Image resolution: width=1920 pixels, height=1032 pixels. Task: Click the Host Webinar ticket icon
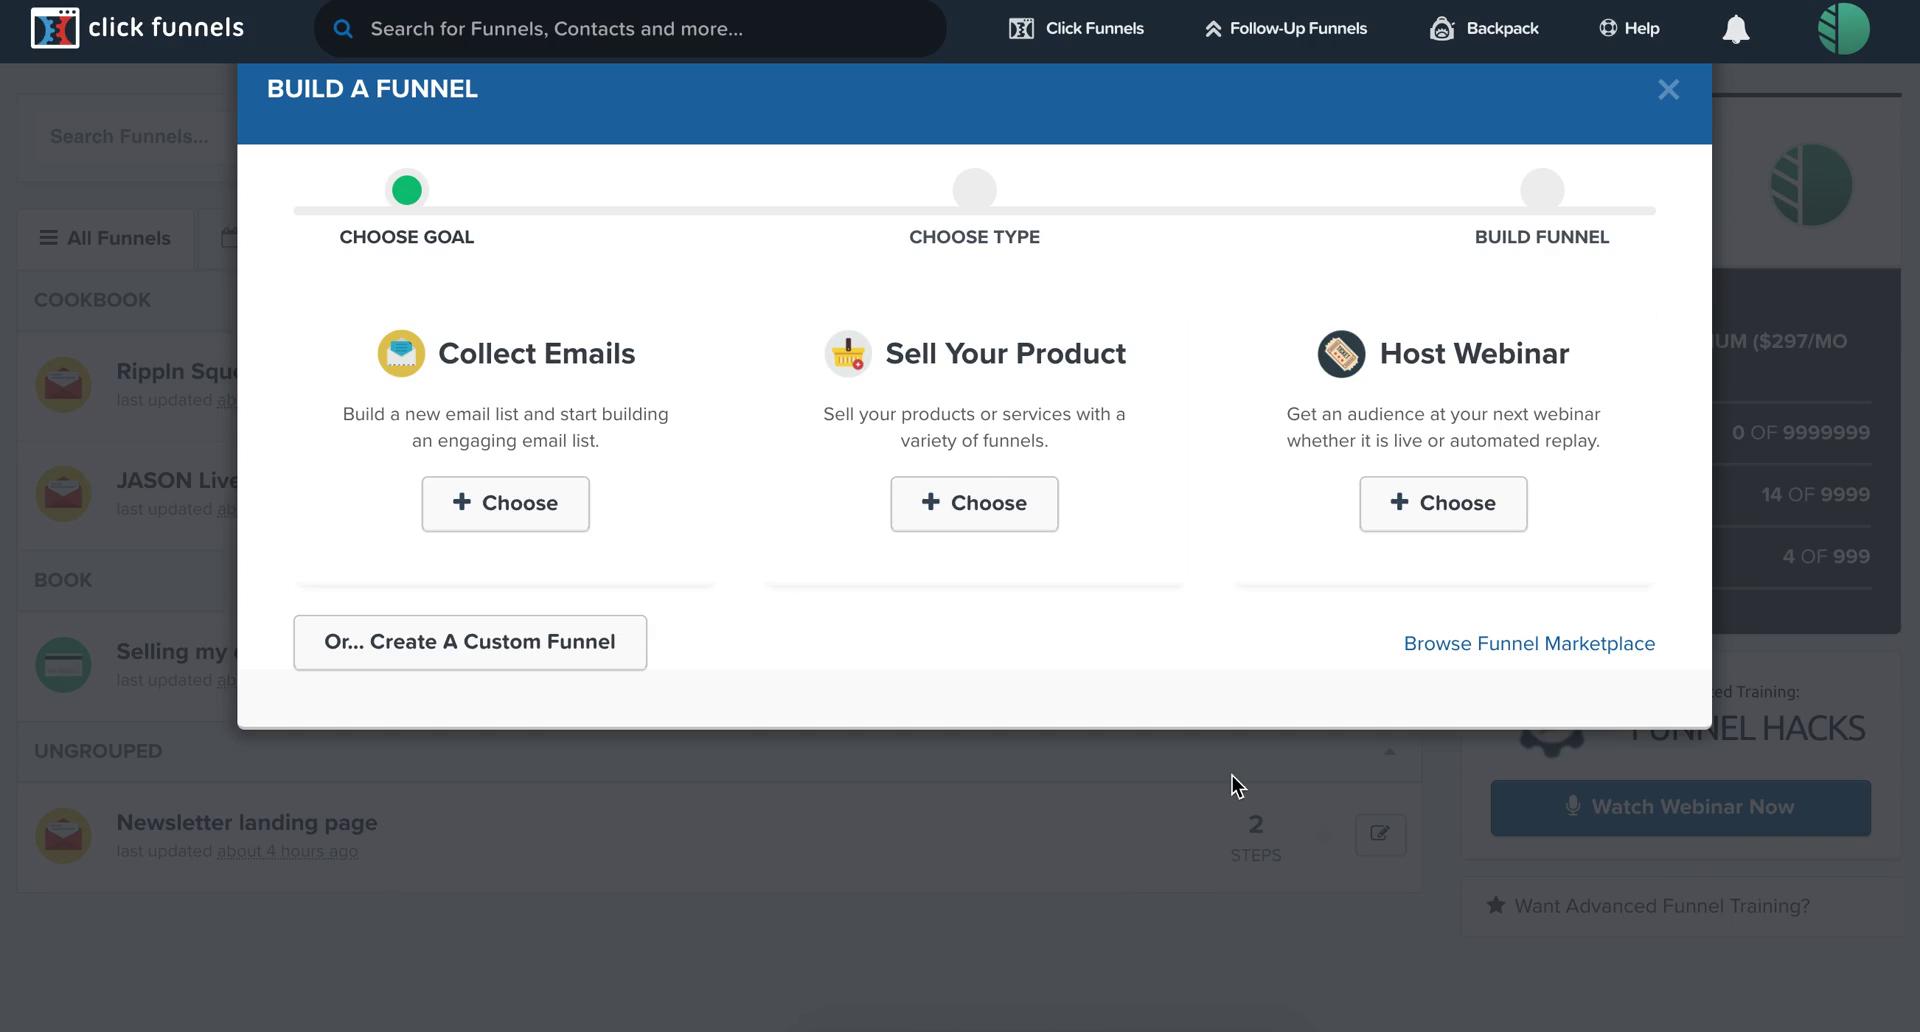point(1342,354)
